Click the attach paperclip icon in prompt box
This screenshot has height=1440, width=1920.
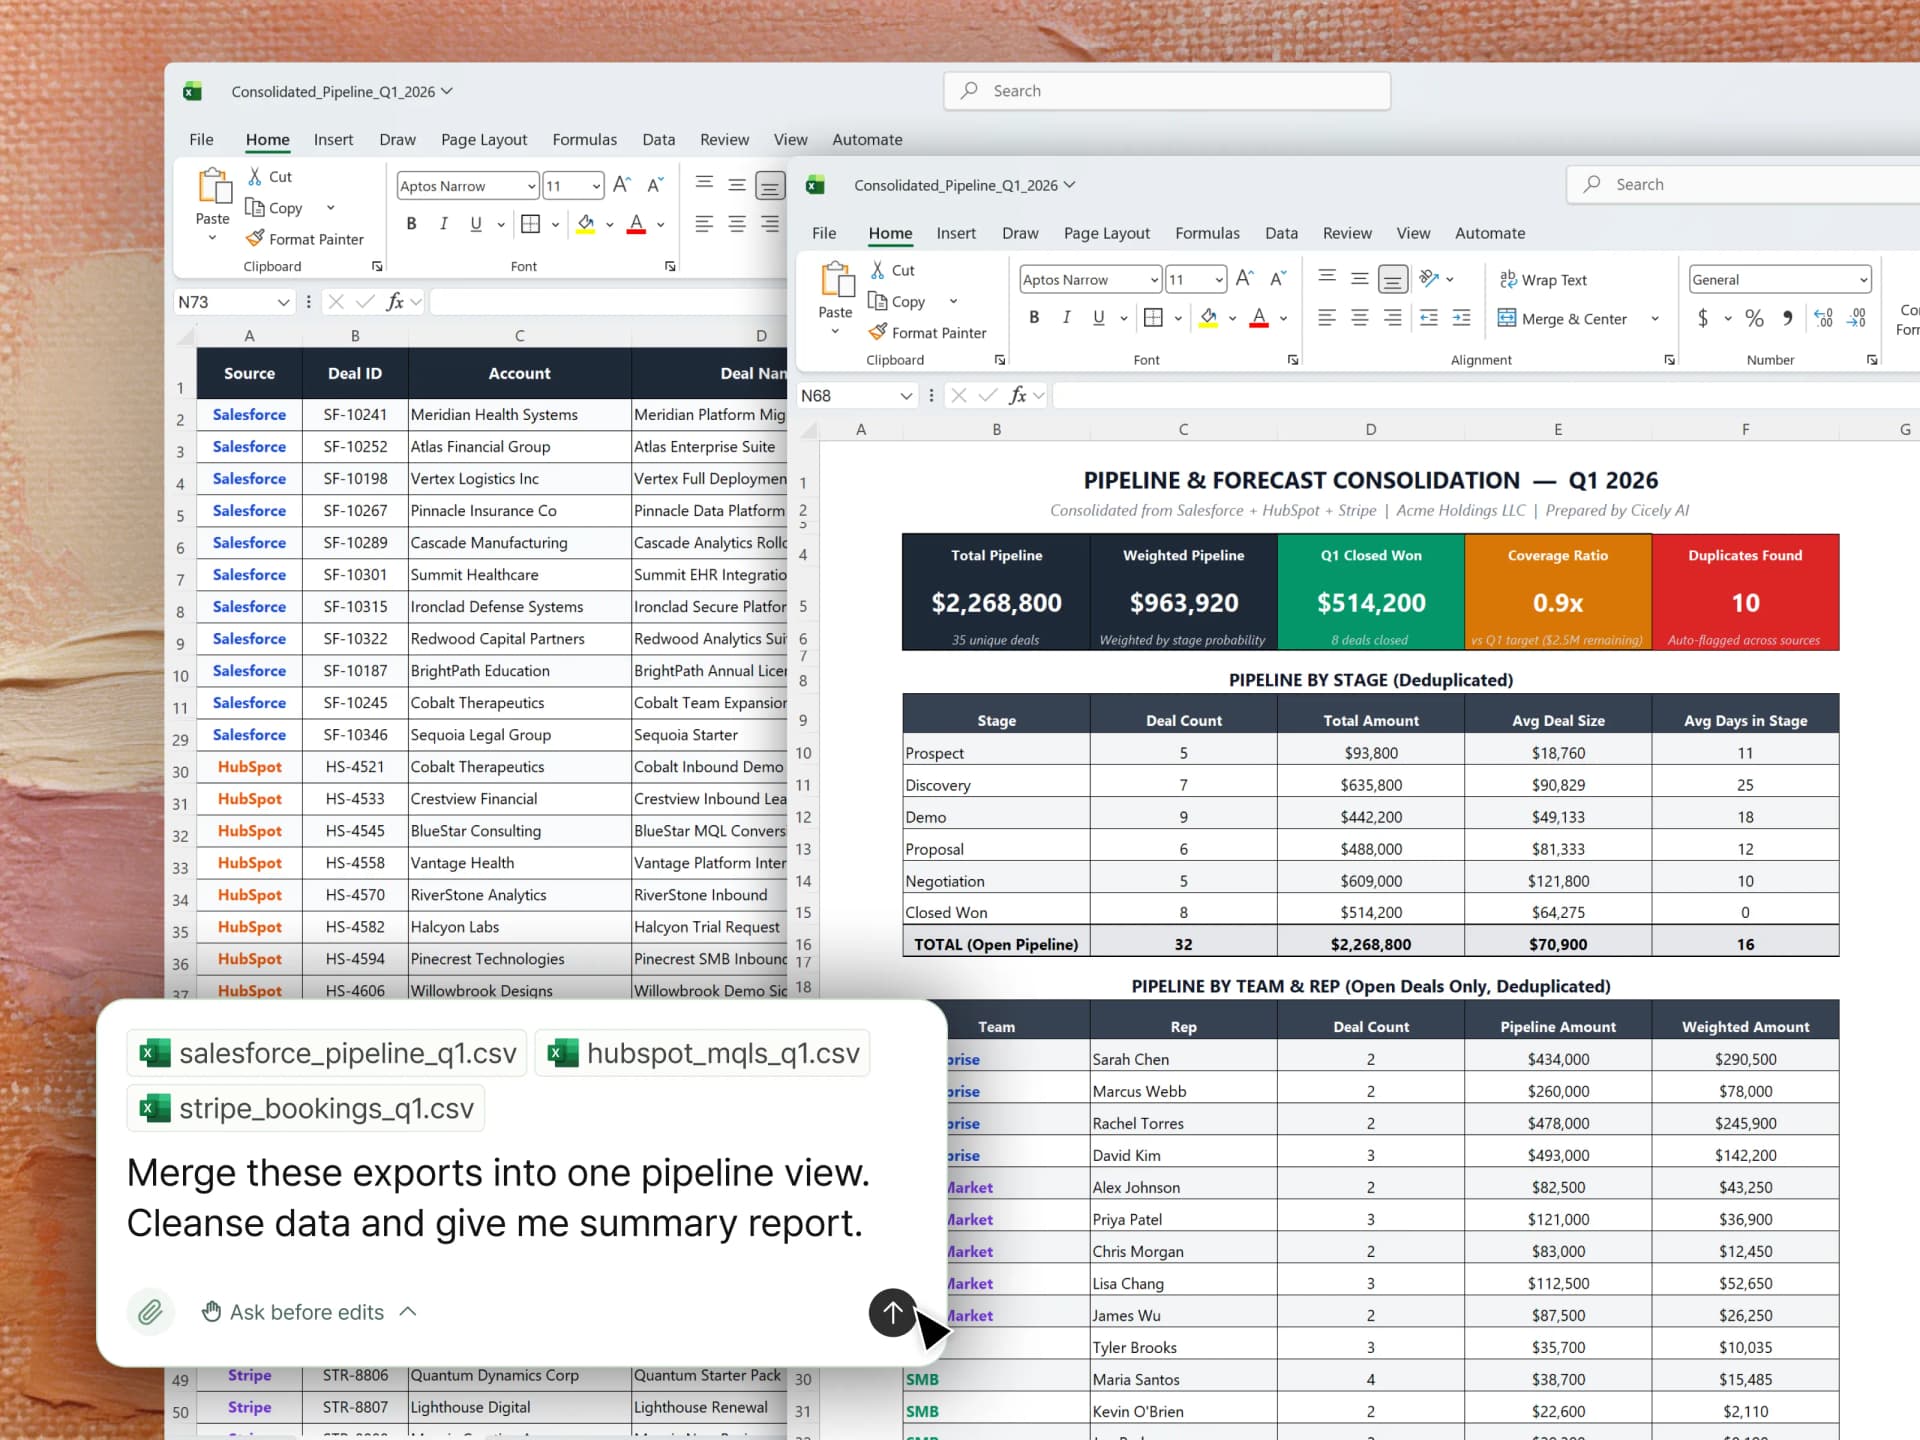pos(150,1312)
